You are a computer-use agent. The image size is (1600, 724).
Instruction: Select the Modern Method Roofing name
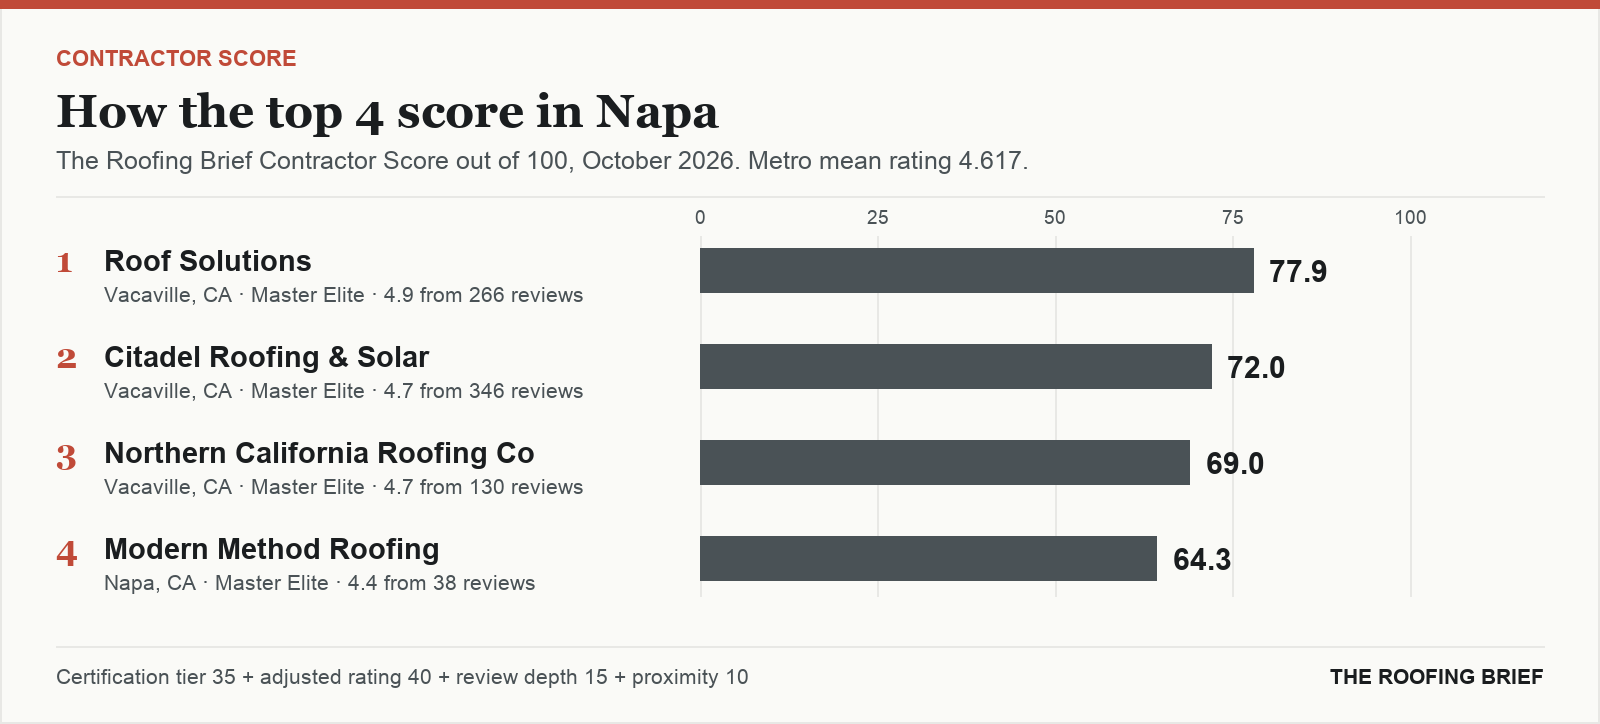272,549
